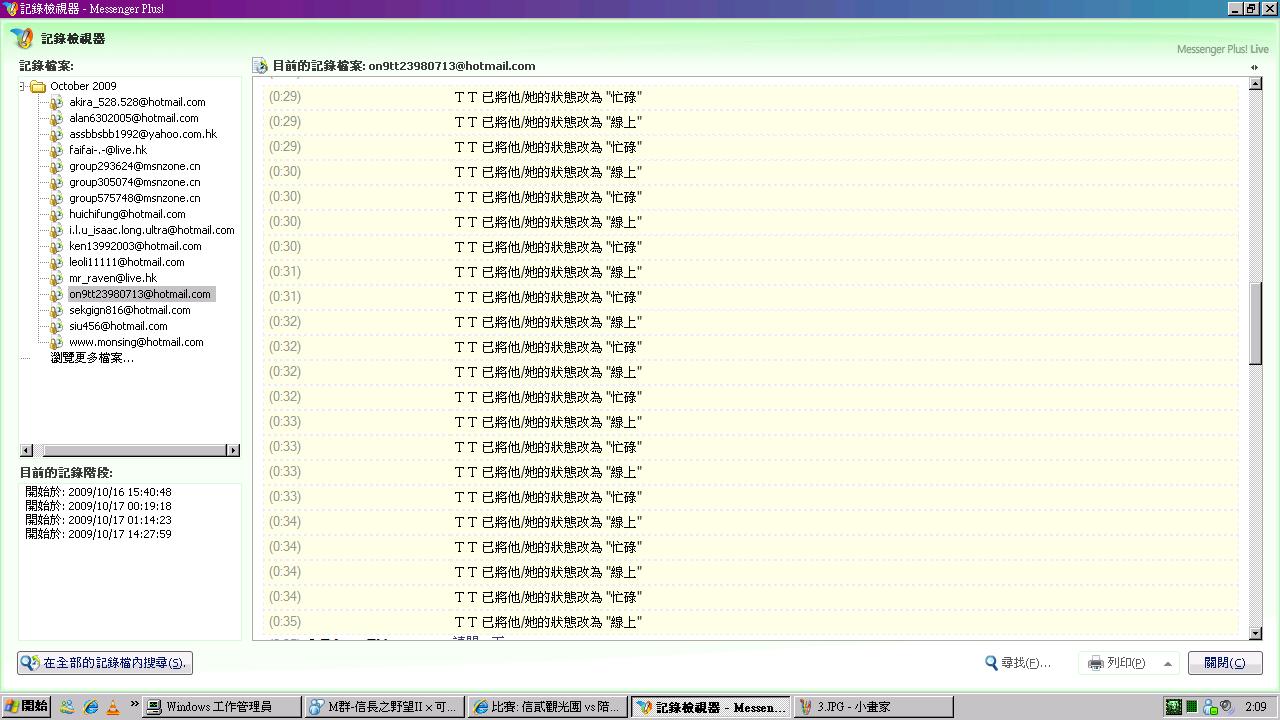Image resolution: width=1280 pixels, height=720 pixels.
Task: Expand hidden quick launch items chevron
Action: click(134, 705)
